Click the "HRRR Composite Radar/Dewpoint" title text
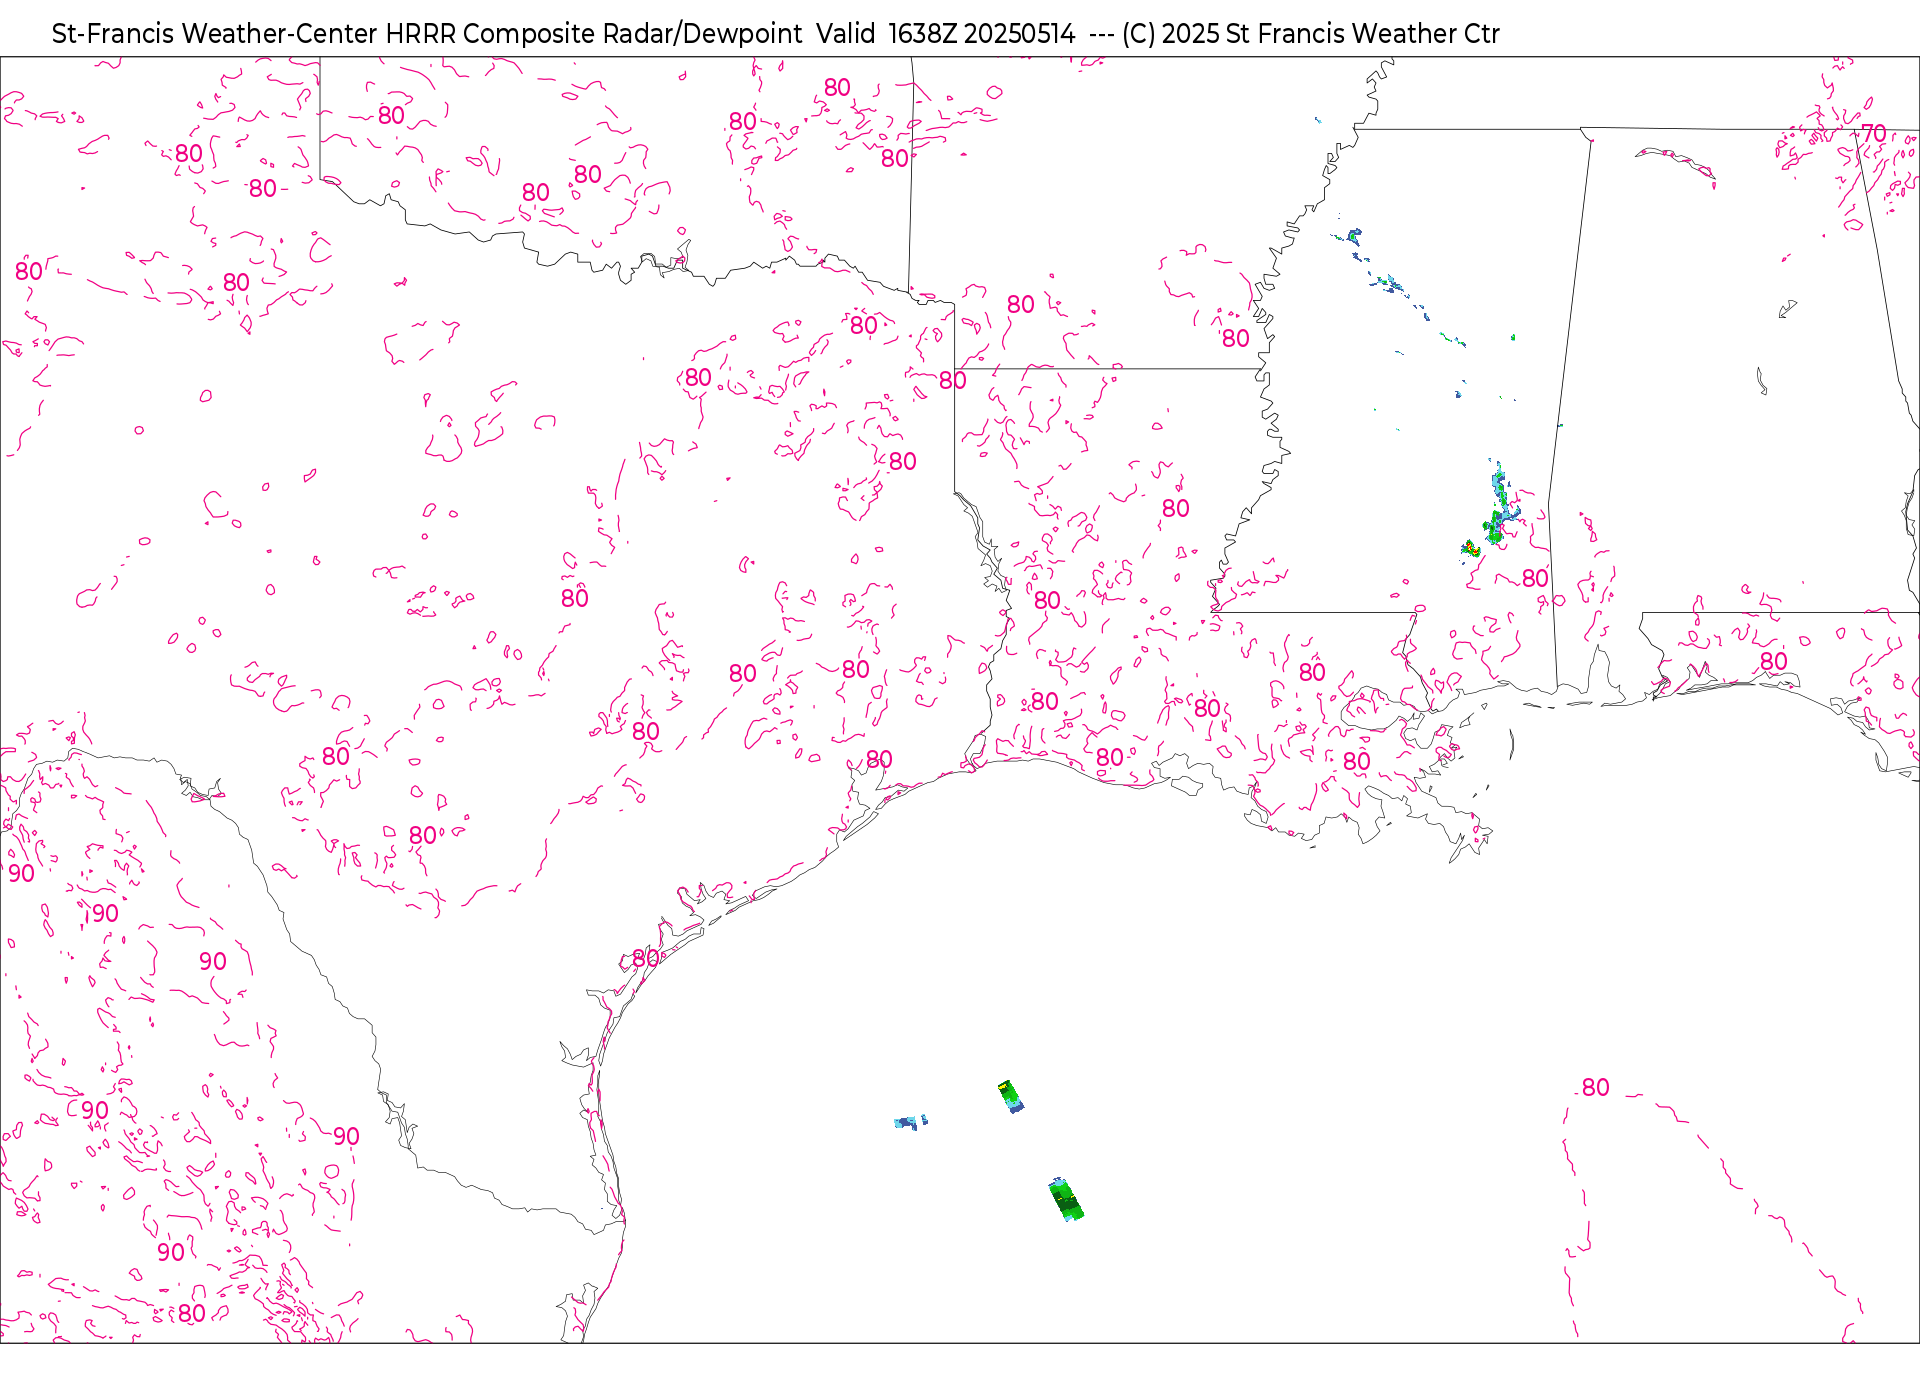This screenshot has width=1920, height=1400. (594, 34)
